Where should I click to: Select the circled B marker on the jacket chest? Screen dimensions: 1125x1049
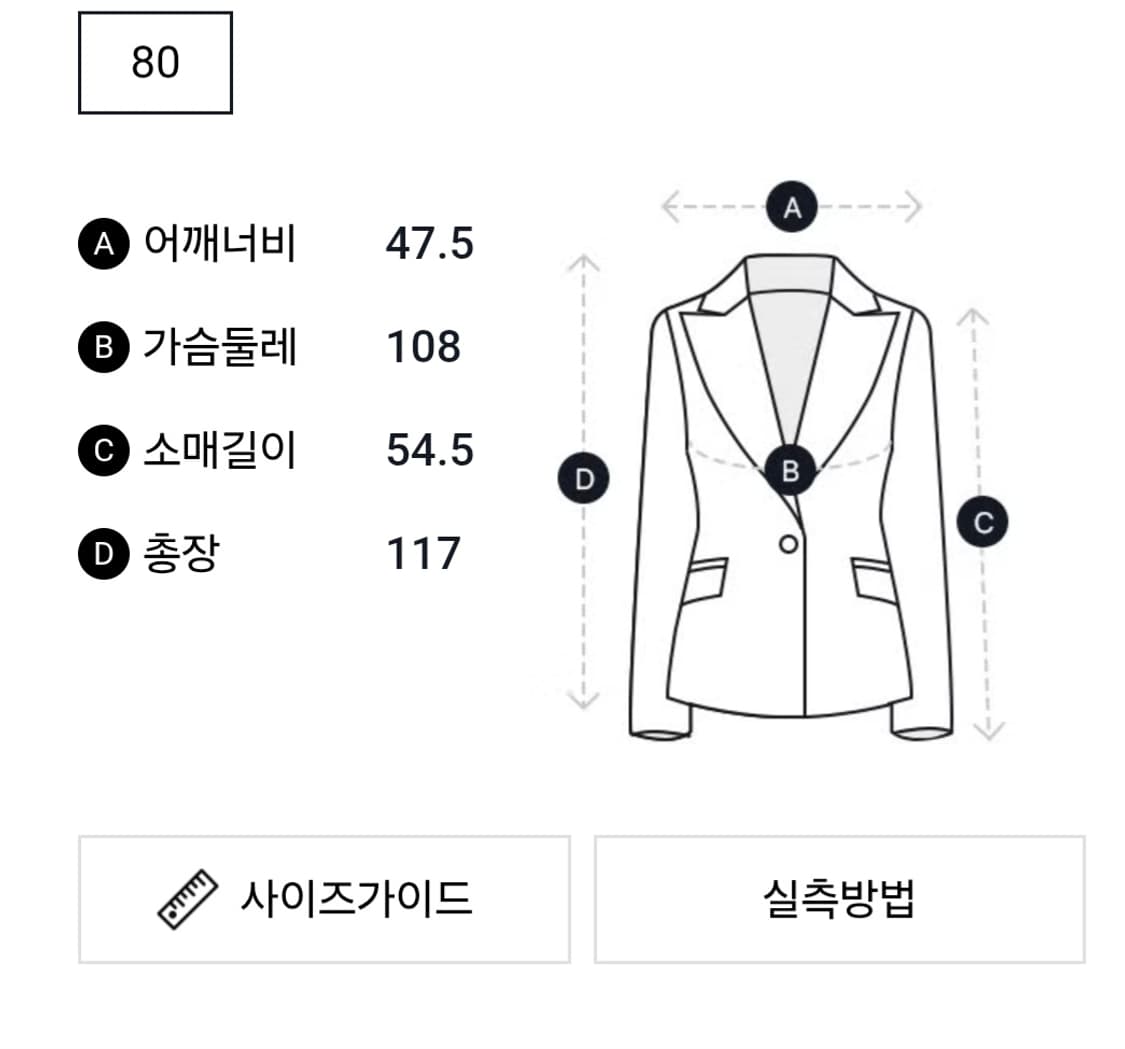(791, 468)
